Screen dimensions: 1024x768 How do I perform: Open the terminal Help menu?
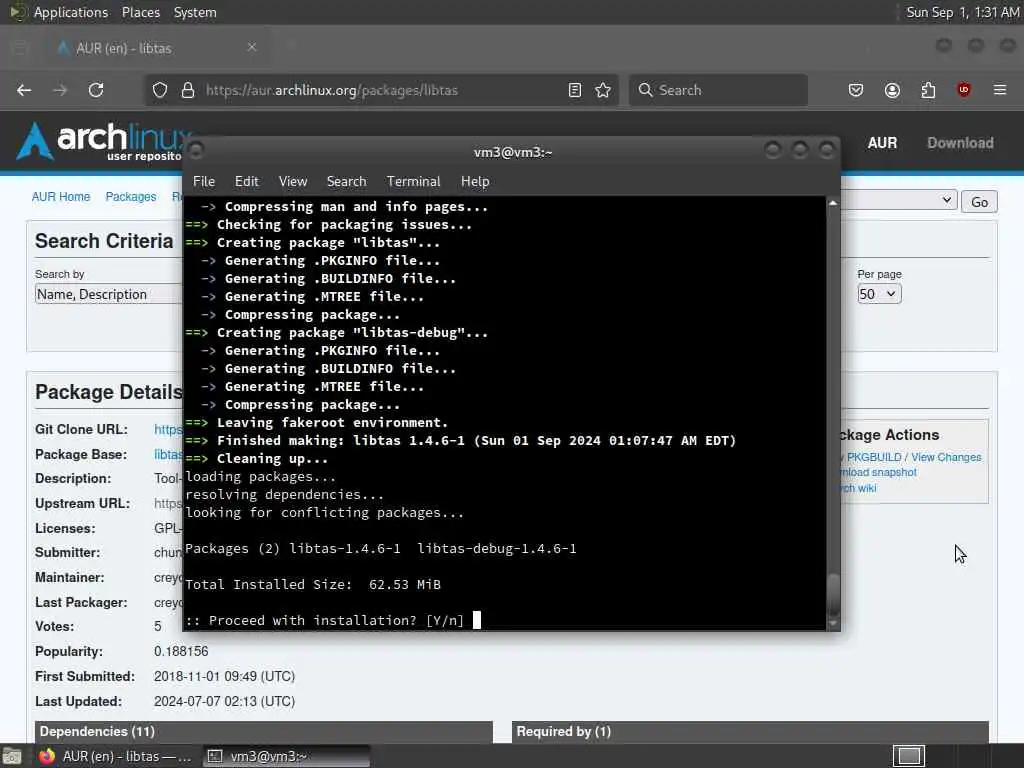[475, 182]
